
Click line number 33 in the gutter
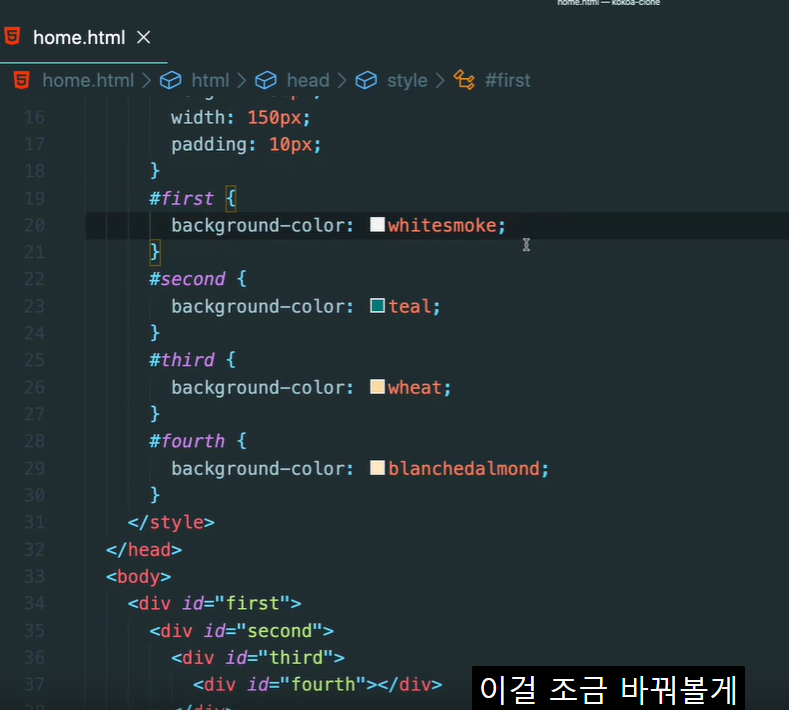point(34,576)
